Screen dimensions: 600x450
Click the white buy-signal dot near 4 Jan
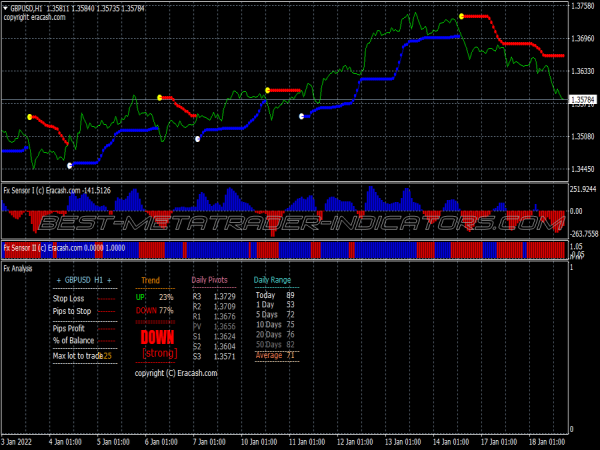click(x=70, y=166)
